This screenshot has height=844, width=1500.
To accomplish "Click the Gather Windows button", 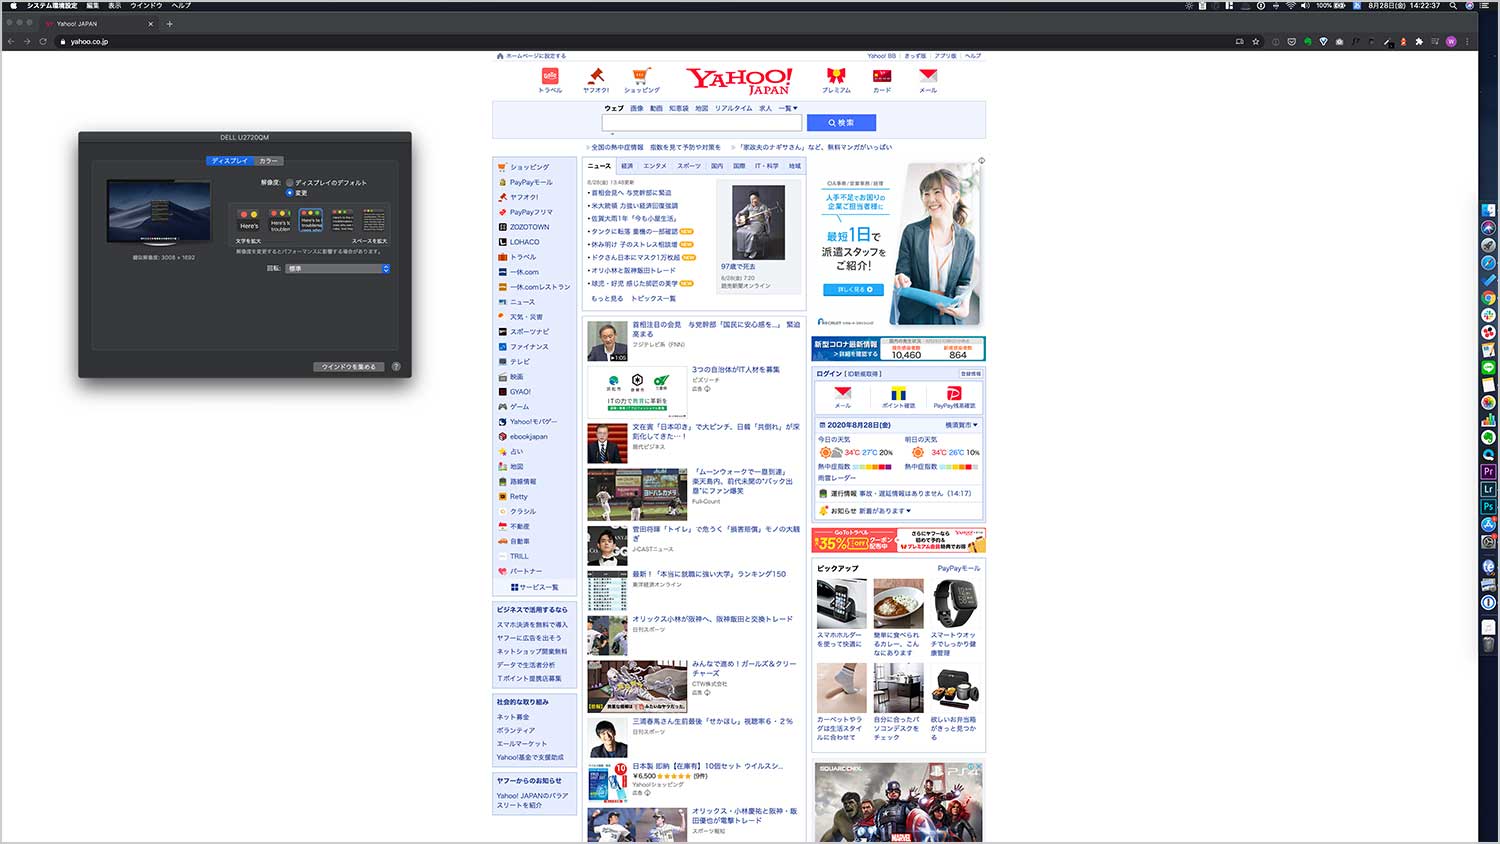I will point(349,367).
